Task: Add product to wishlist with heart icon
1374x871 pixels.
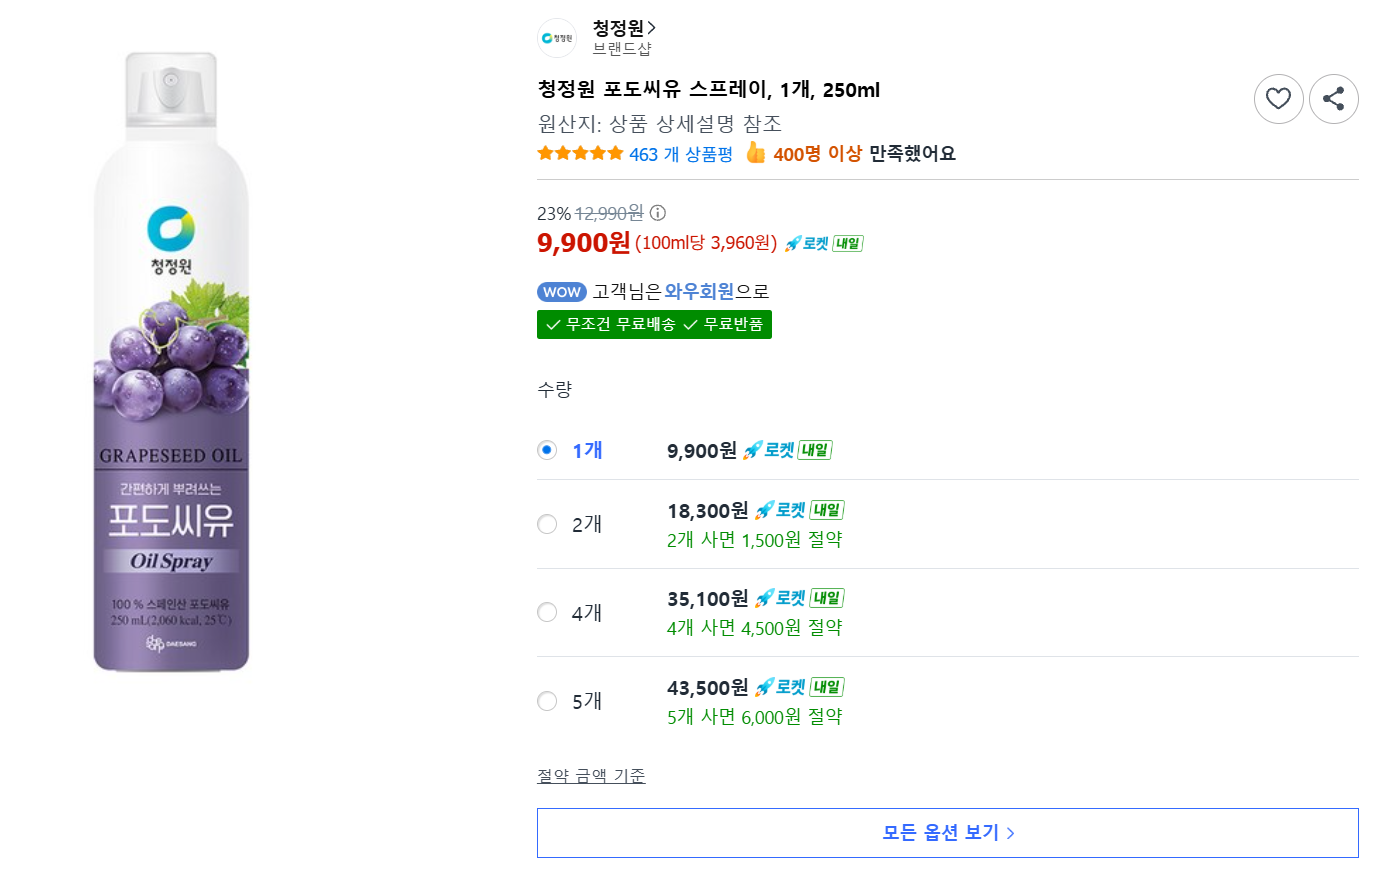Action: coord(1278,99)
